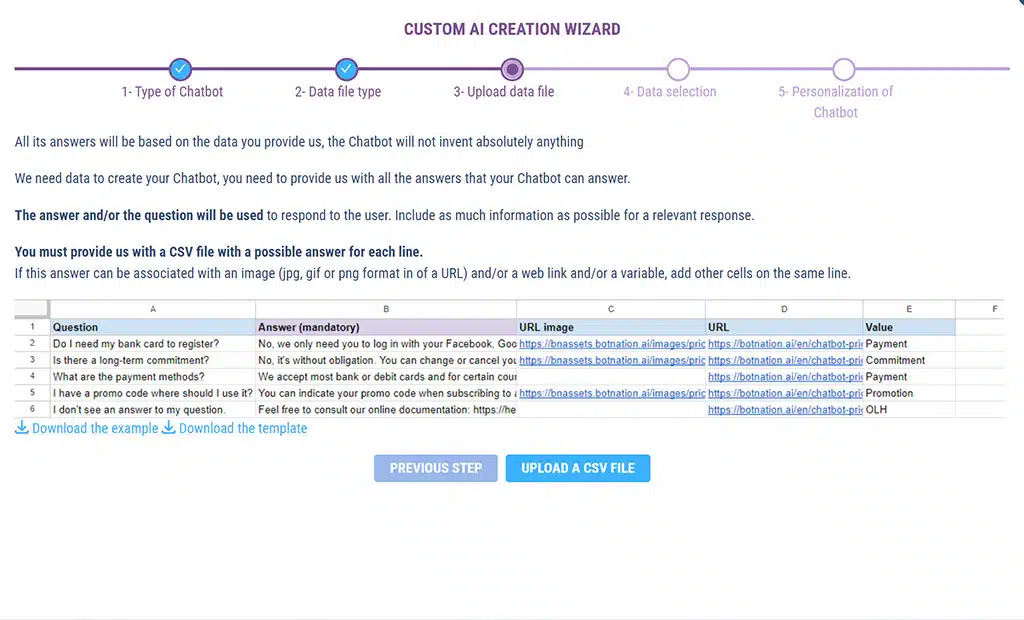Click the progress bar between steps 3 and 4
Image resolution: width=1024 pixels, height=620 pixels.
(595, 69)
